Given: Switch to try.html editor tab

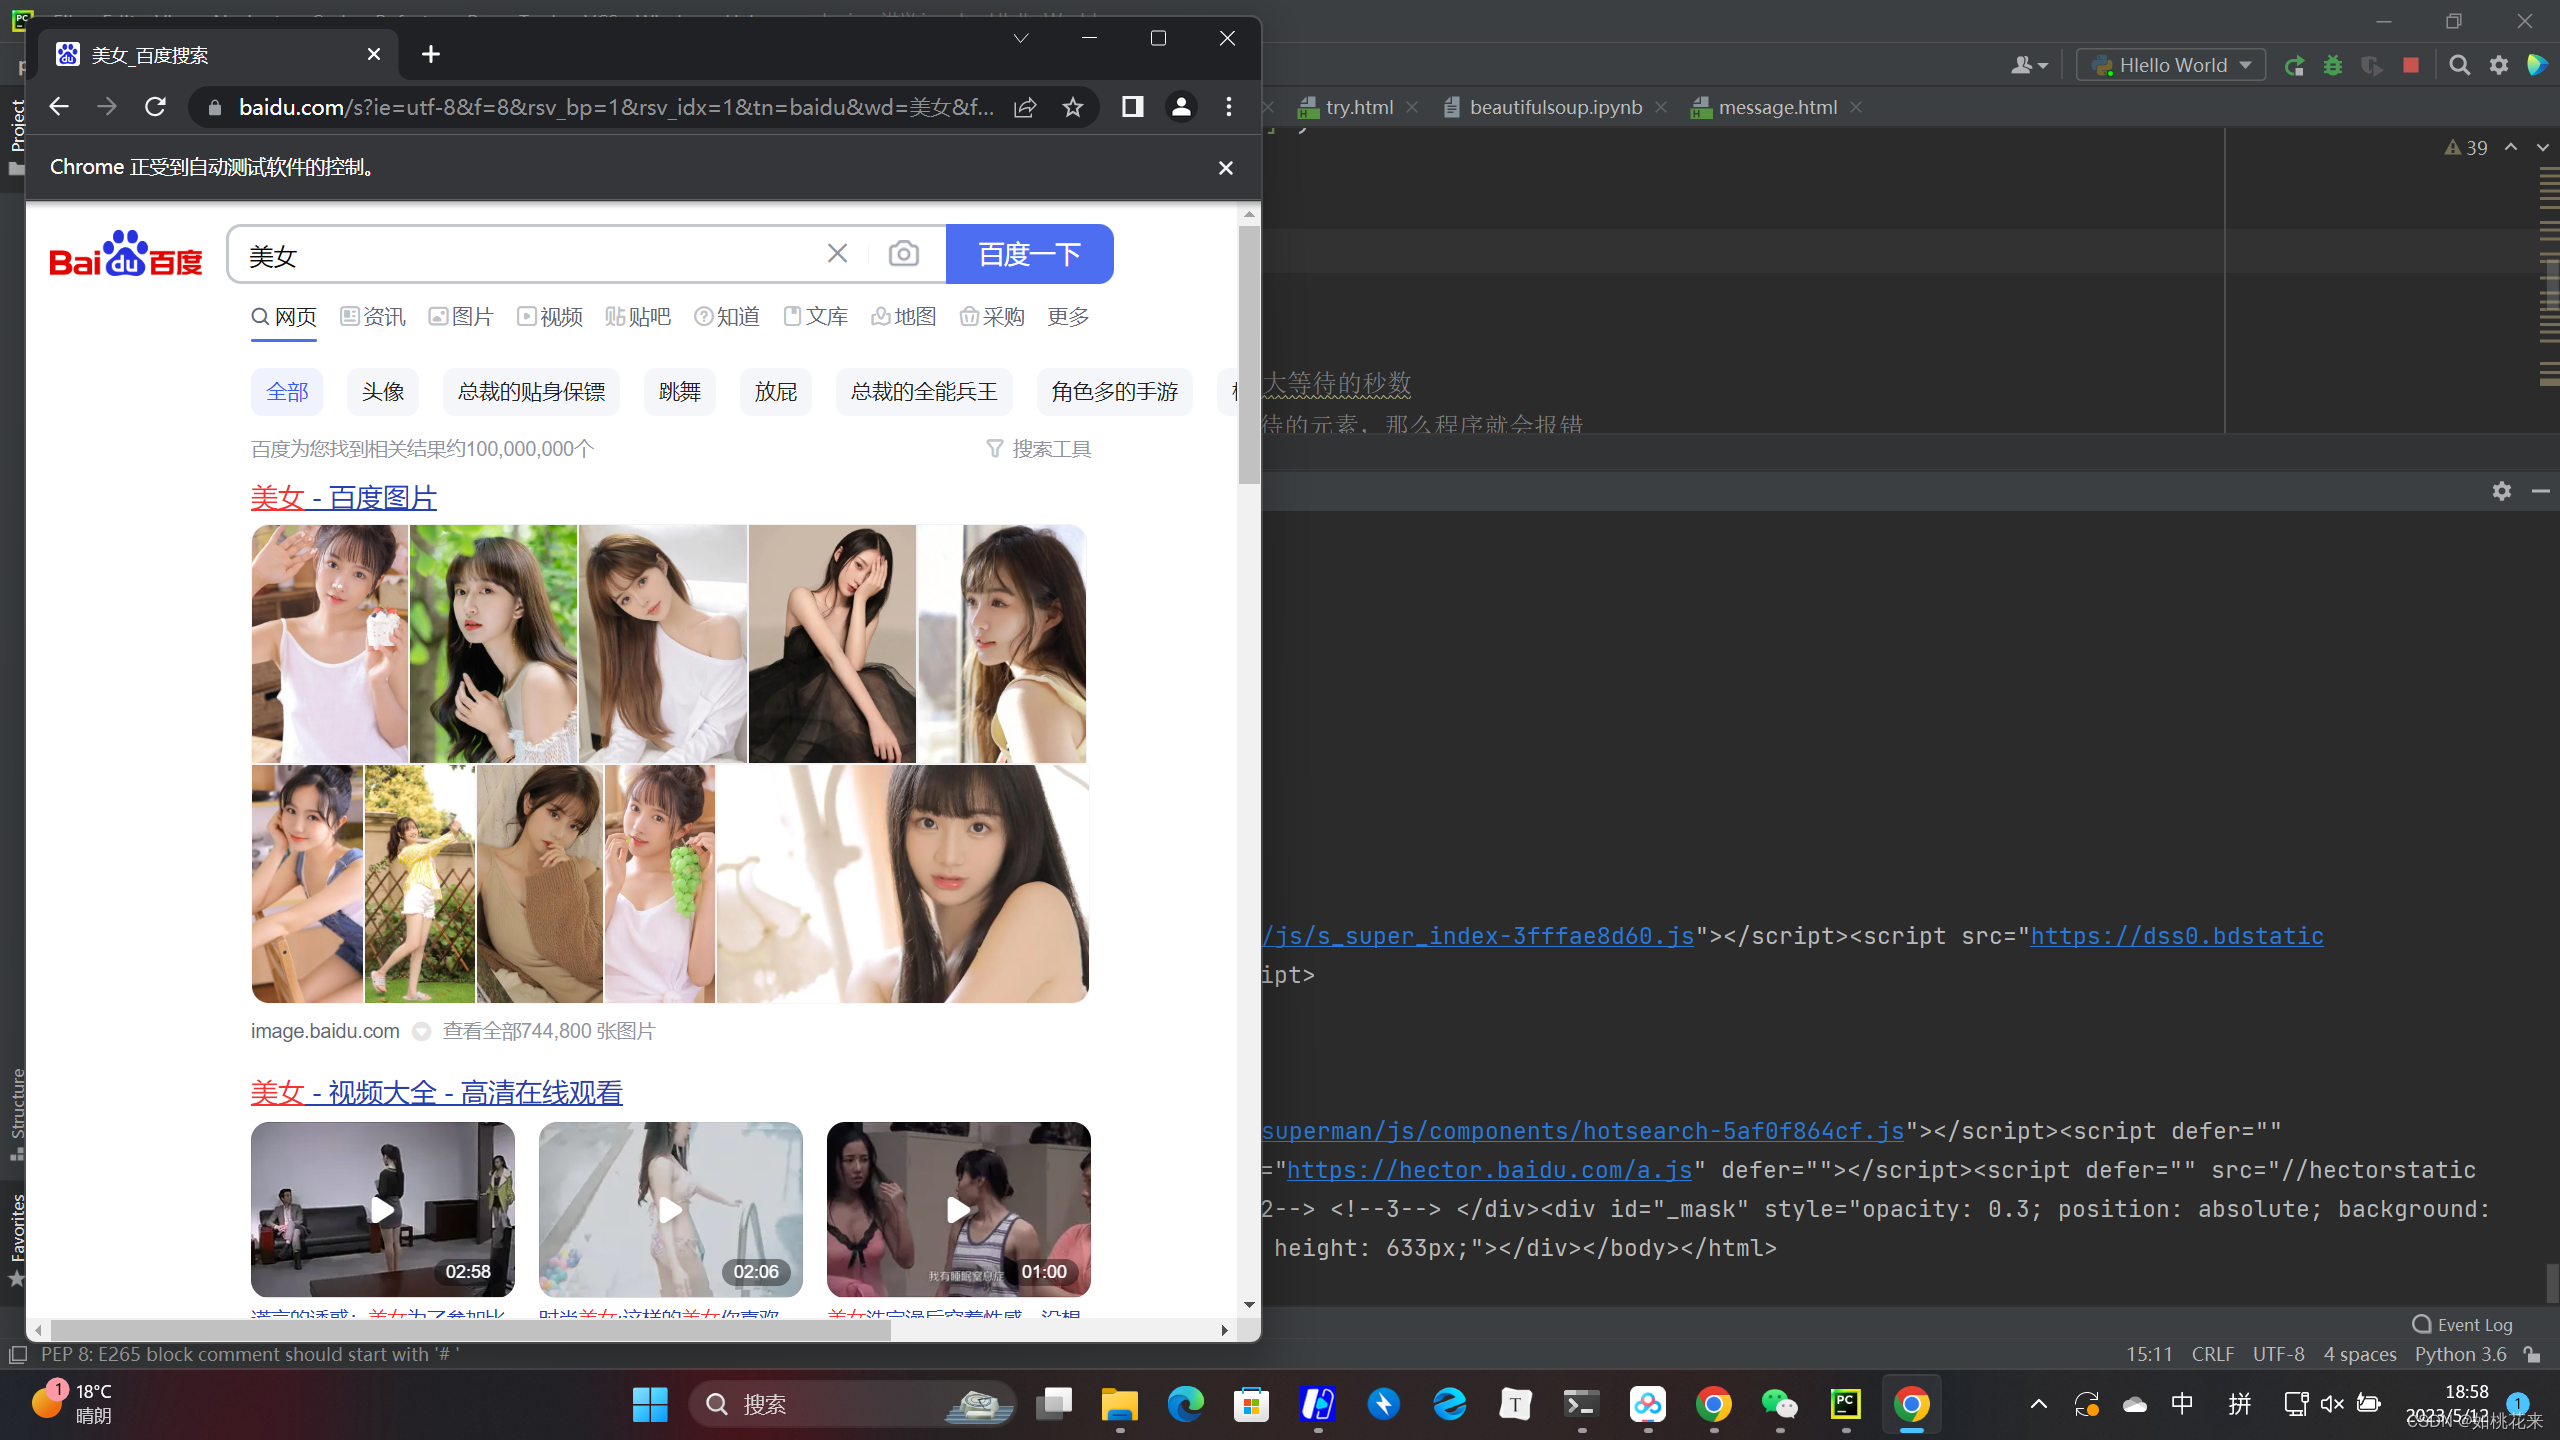Looking at the screenshot, I should [1358, 107].
